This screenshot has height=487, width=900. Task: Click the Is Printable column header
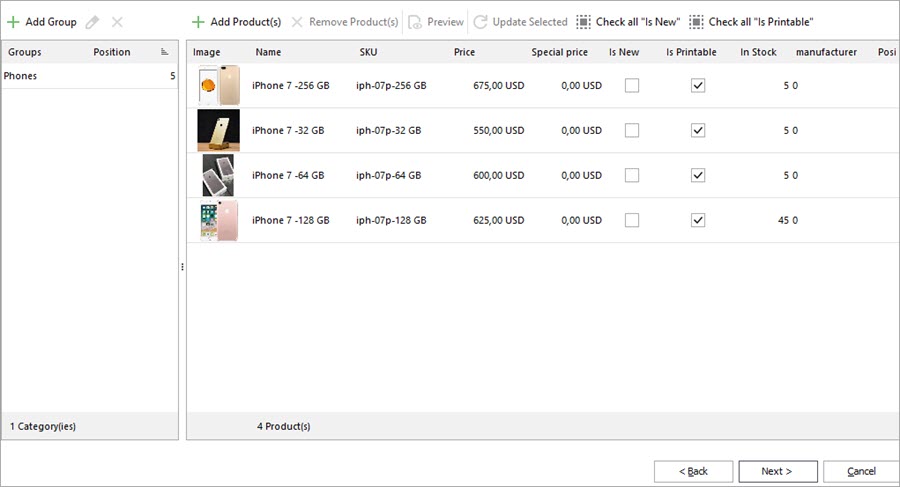(691, 52)
